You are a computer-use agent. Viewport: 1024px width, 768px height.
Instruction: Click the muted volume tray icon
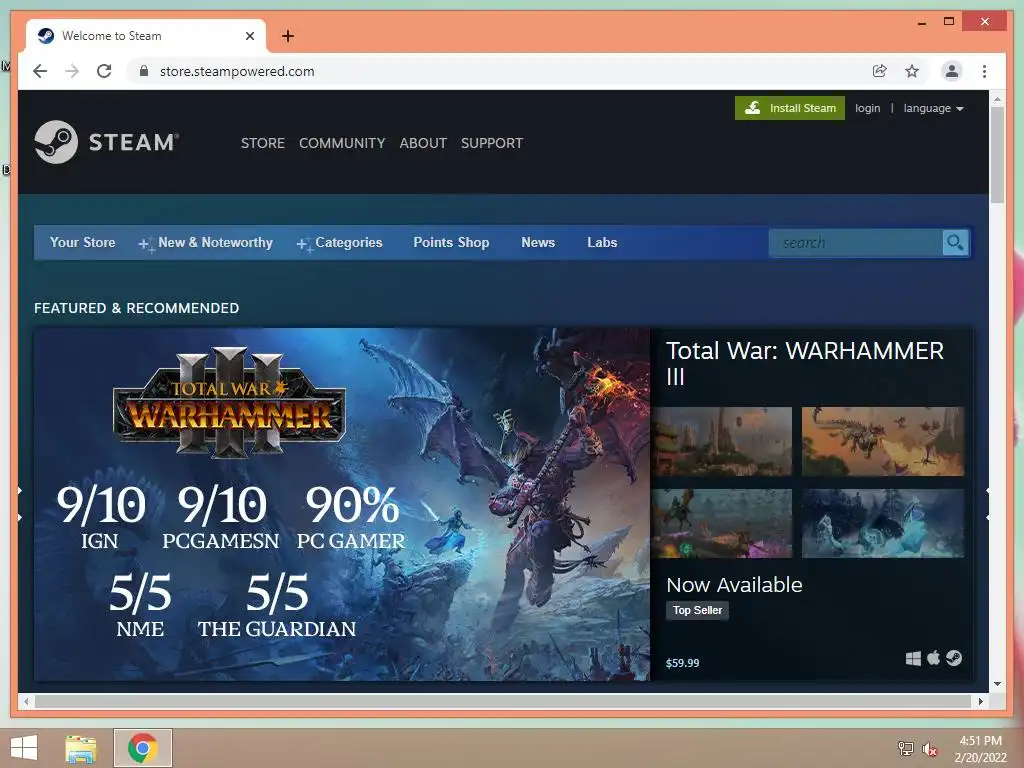coord(929,749)
